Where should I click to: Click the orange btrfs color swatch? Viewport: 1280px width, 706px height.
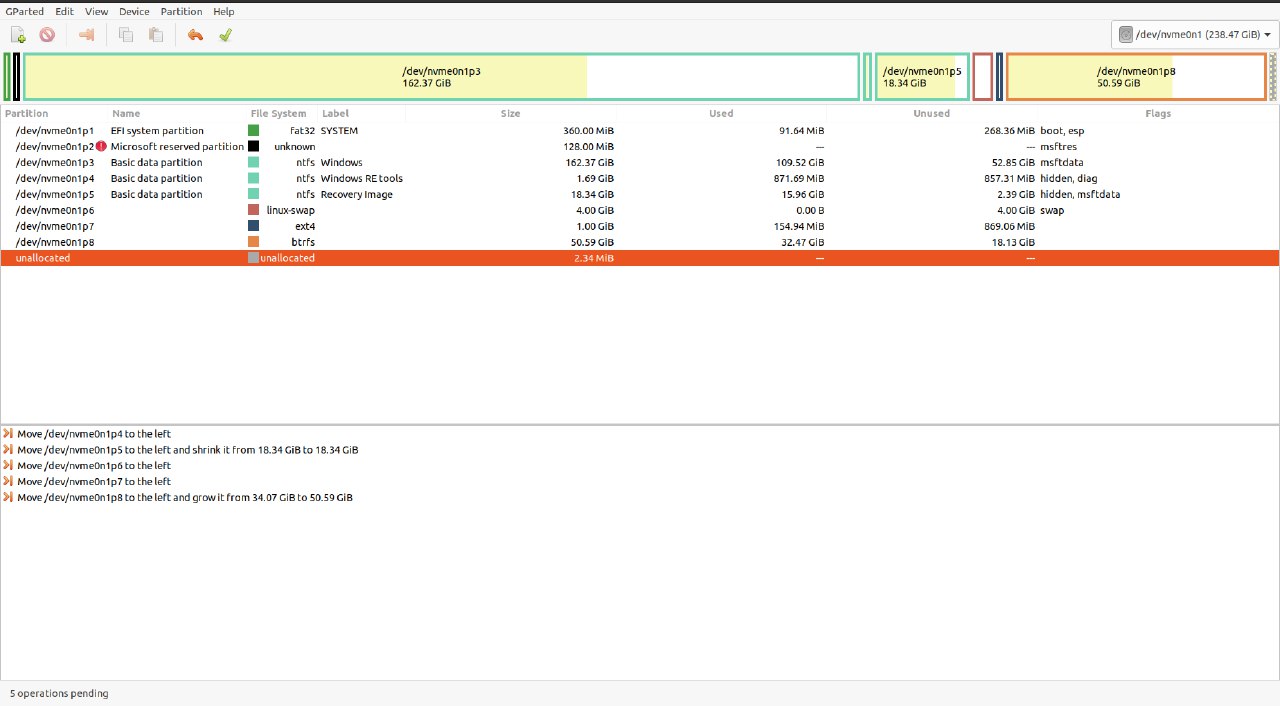click(254, 242)
